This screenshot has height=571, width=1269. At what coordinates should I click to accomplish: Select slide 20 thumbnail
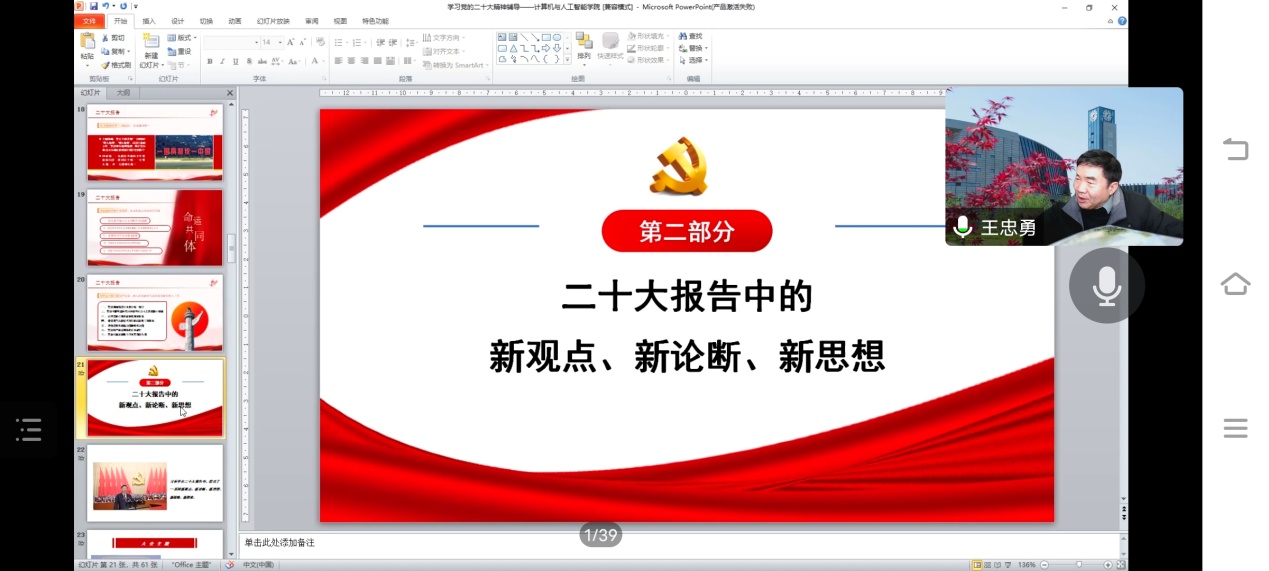tap(155, 313)
